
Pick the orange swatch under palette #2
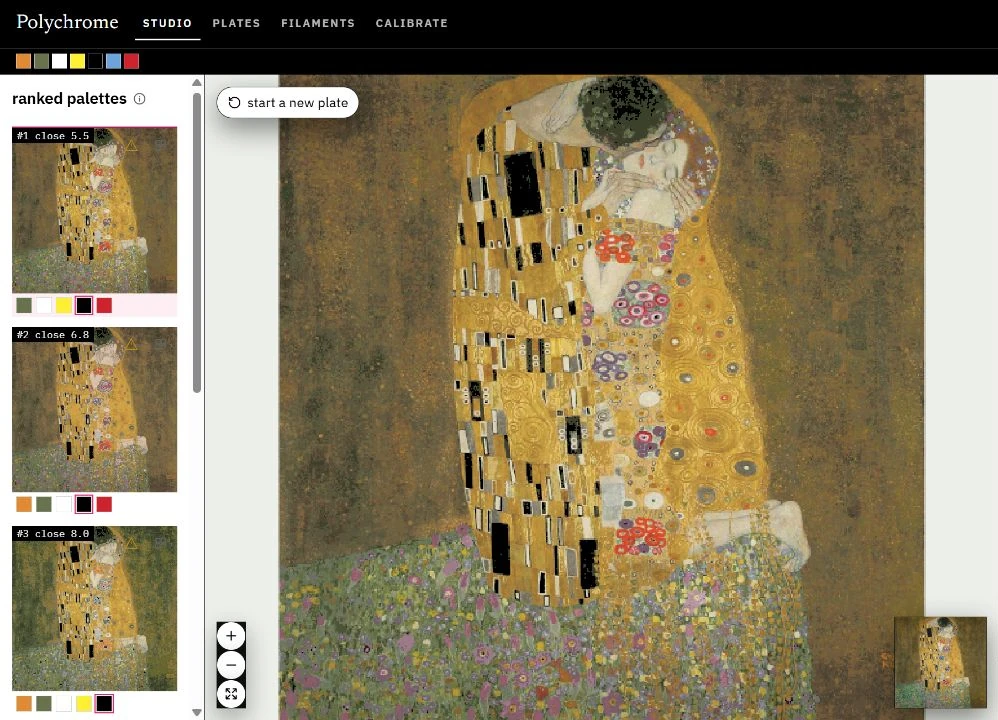24,504
